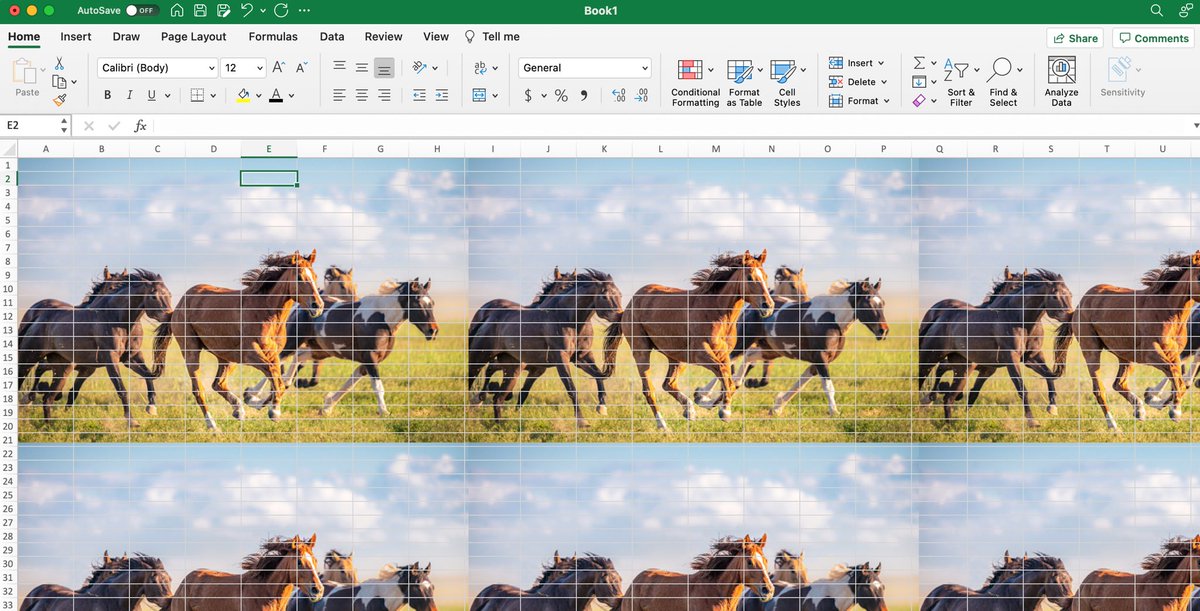Select Top Align icon
Image resolution: width=1200 pixels, height=611 pixels.
click(x=339, y=67)
